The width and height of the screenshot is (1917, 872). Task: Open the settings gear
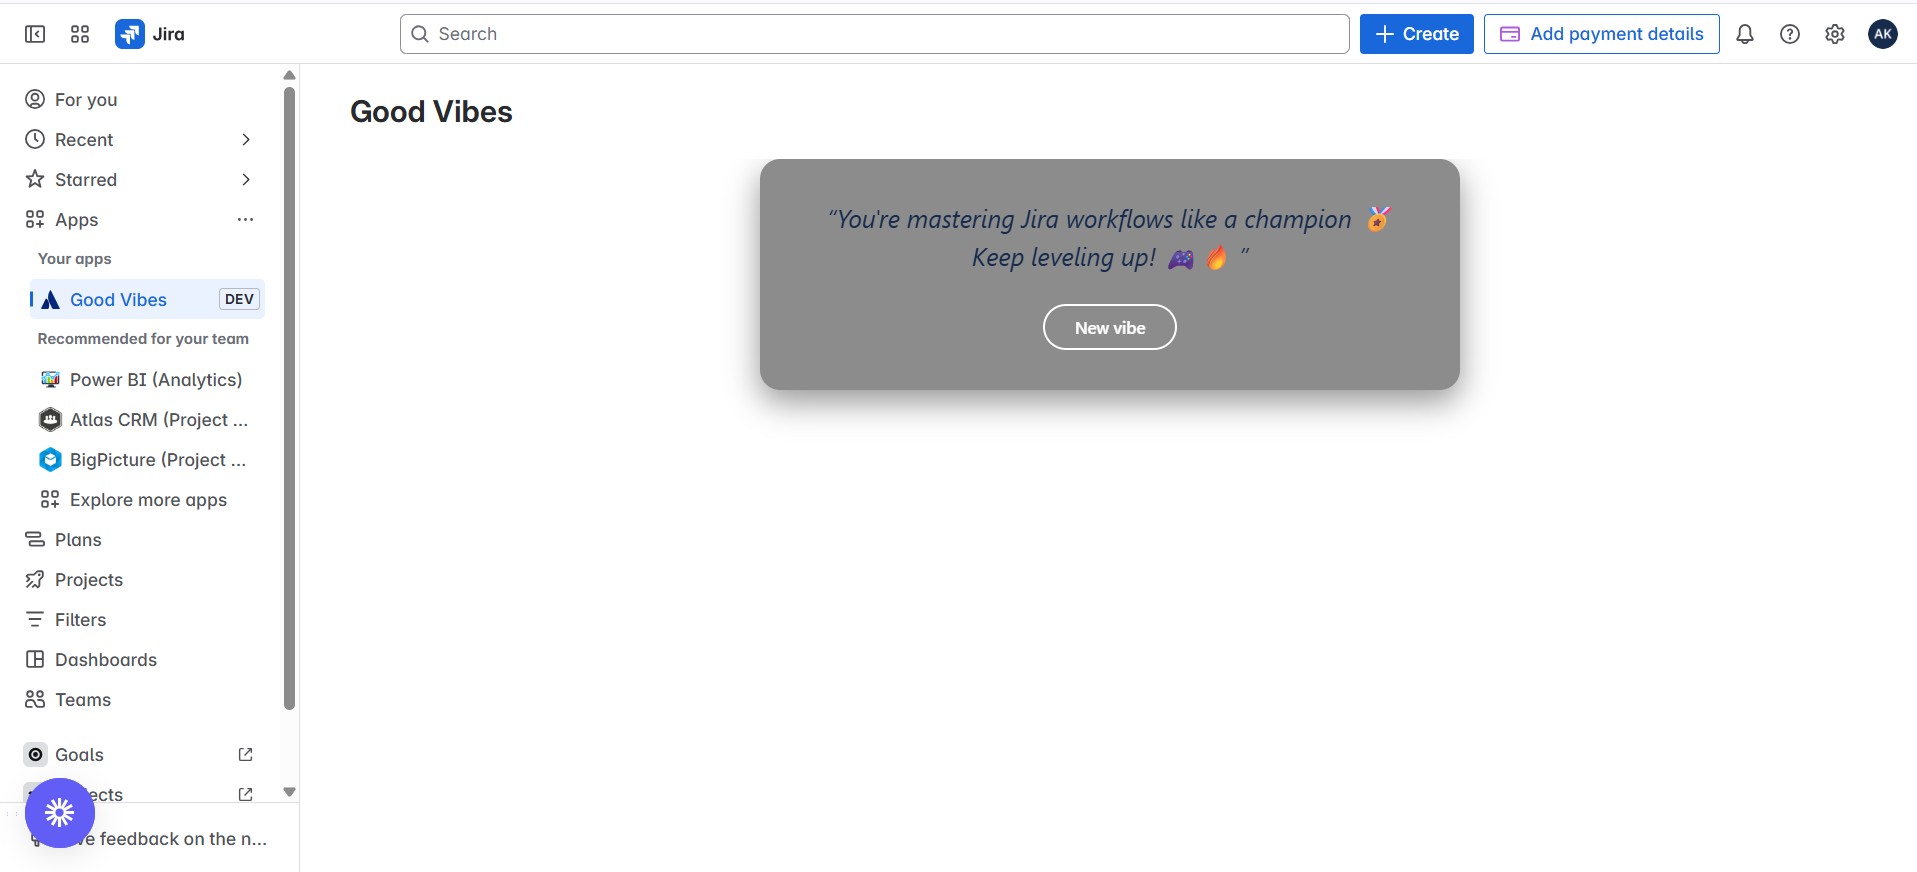click(x=1835, y=34)
